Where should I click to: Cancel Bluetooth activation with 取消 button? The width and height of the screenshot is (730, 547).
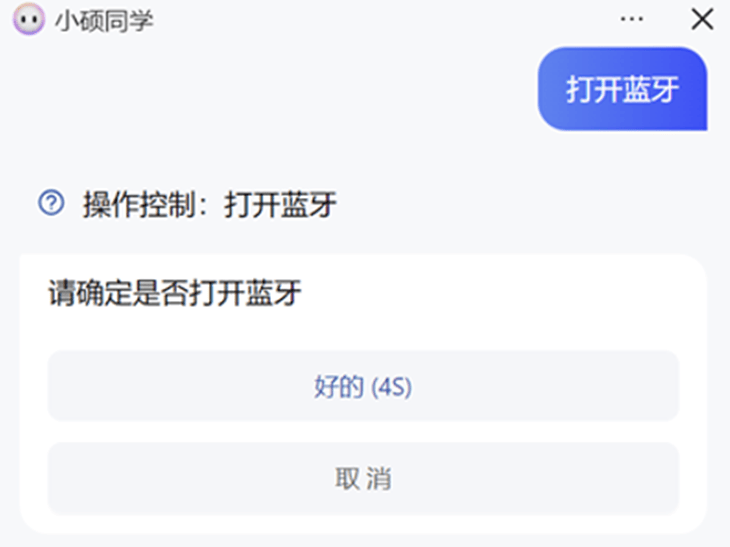[x=363, y=478]
